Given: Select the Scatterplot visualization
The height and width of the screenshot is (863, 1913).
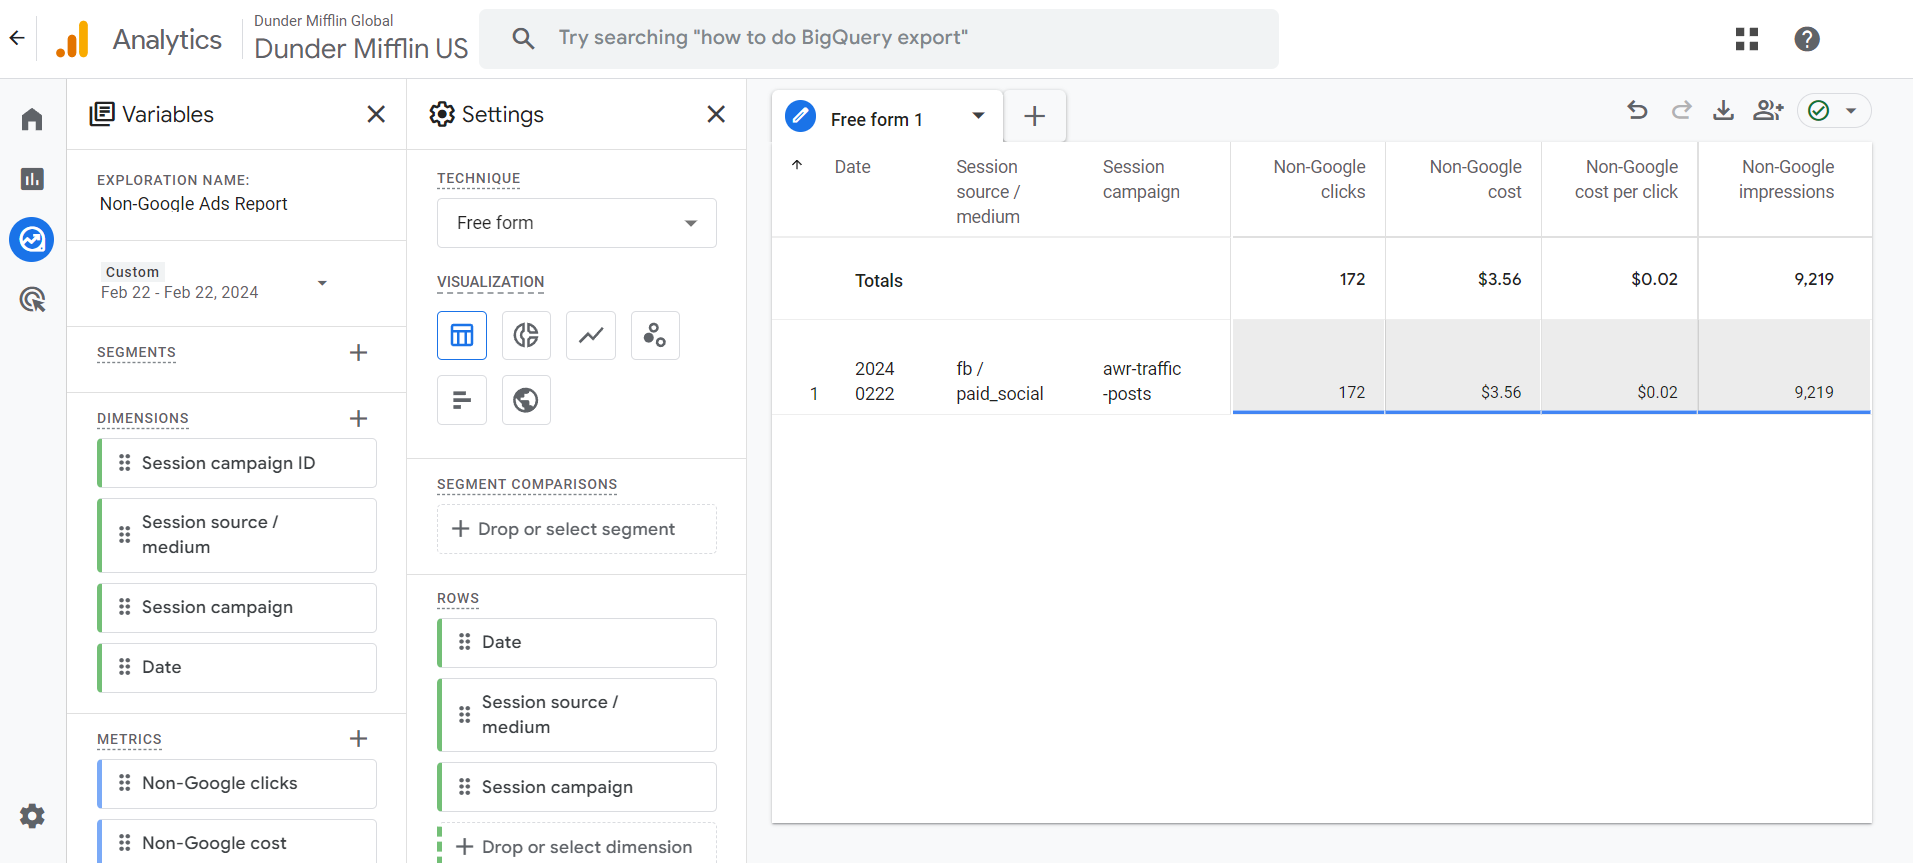Looking at the screenshot, I should pyautogui.click(x=655, y=335).
